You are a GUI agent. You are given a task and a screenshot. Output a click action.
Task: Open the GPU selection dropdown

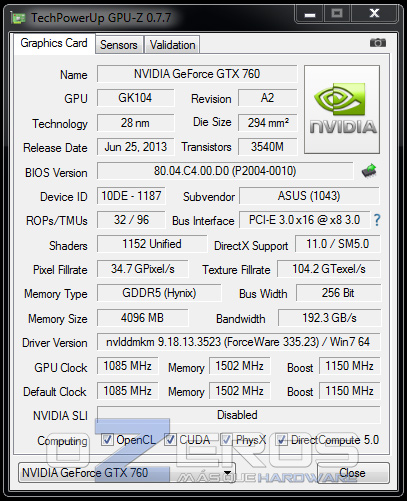(x=127, y=473)
